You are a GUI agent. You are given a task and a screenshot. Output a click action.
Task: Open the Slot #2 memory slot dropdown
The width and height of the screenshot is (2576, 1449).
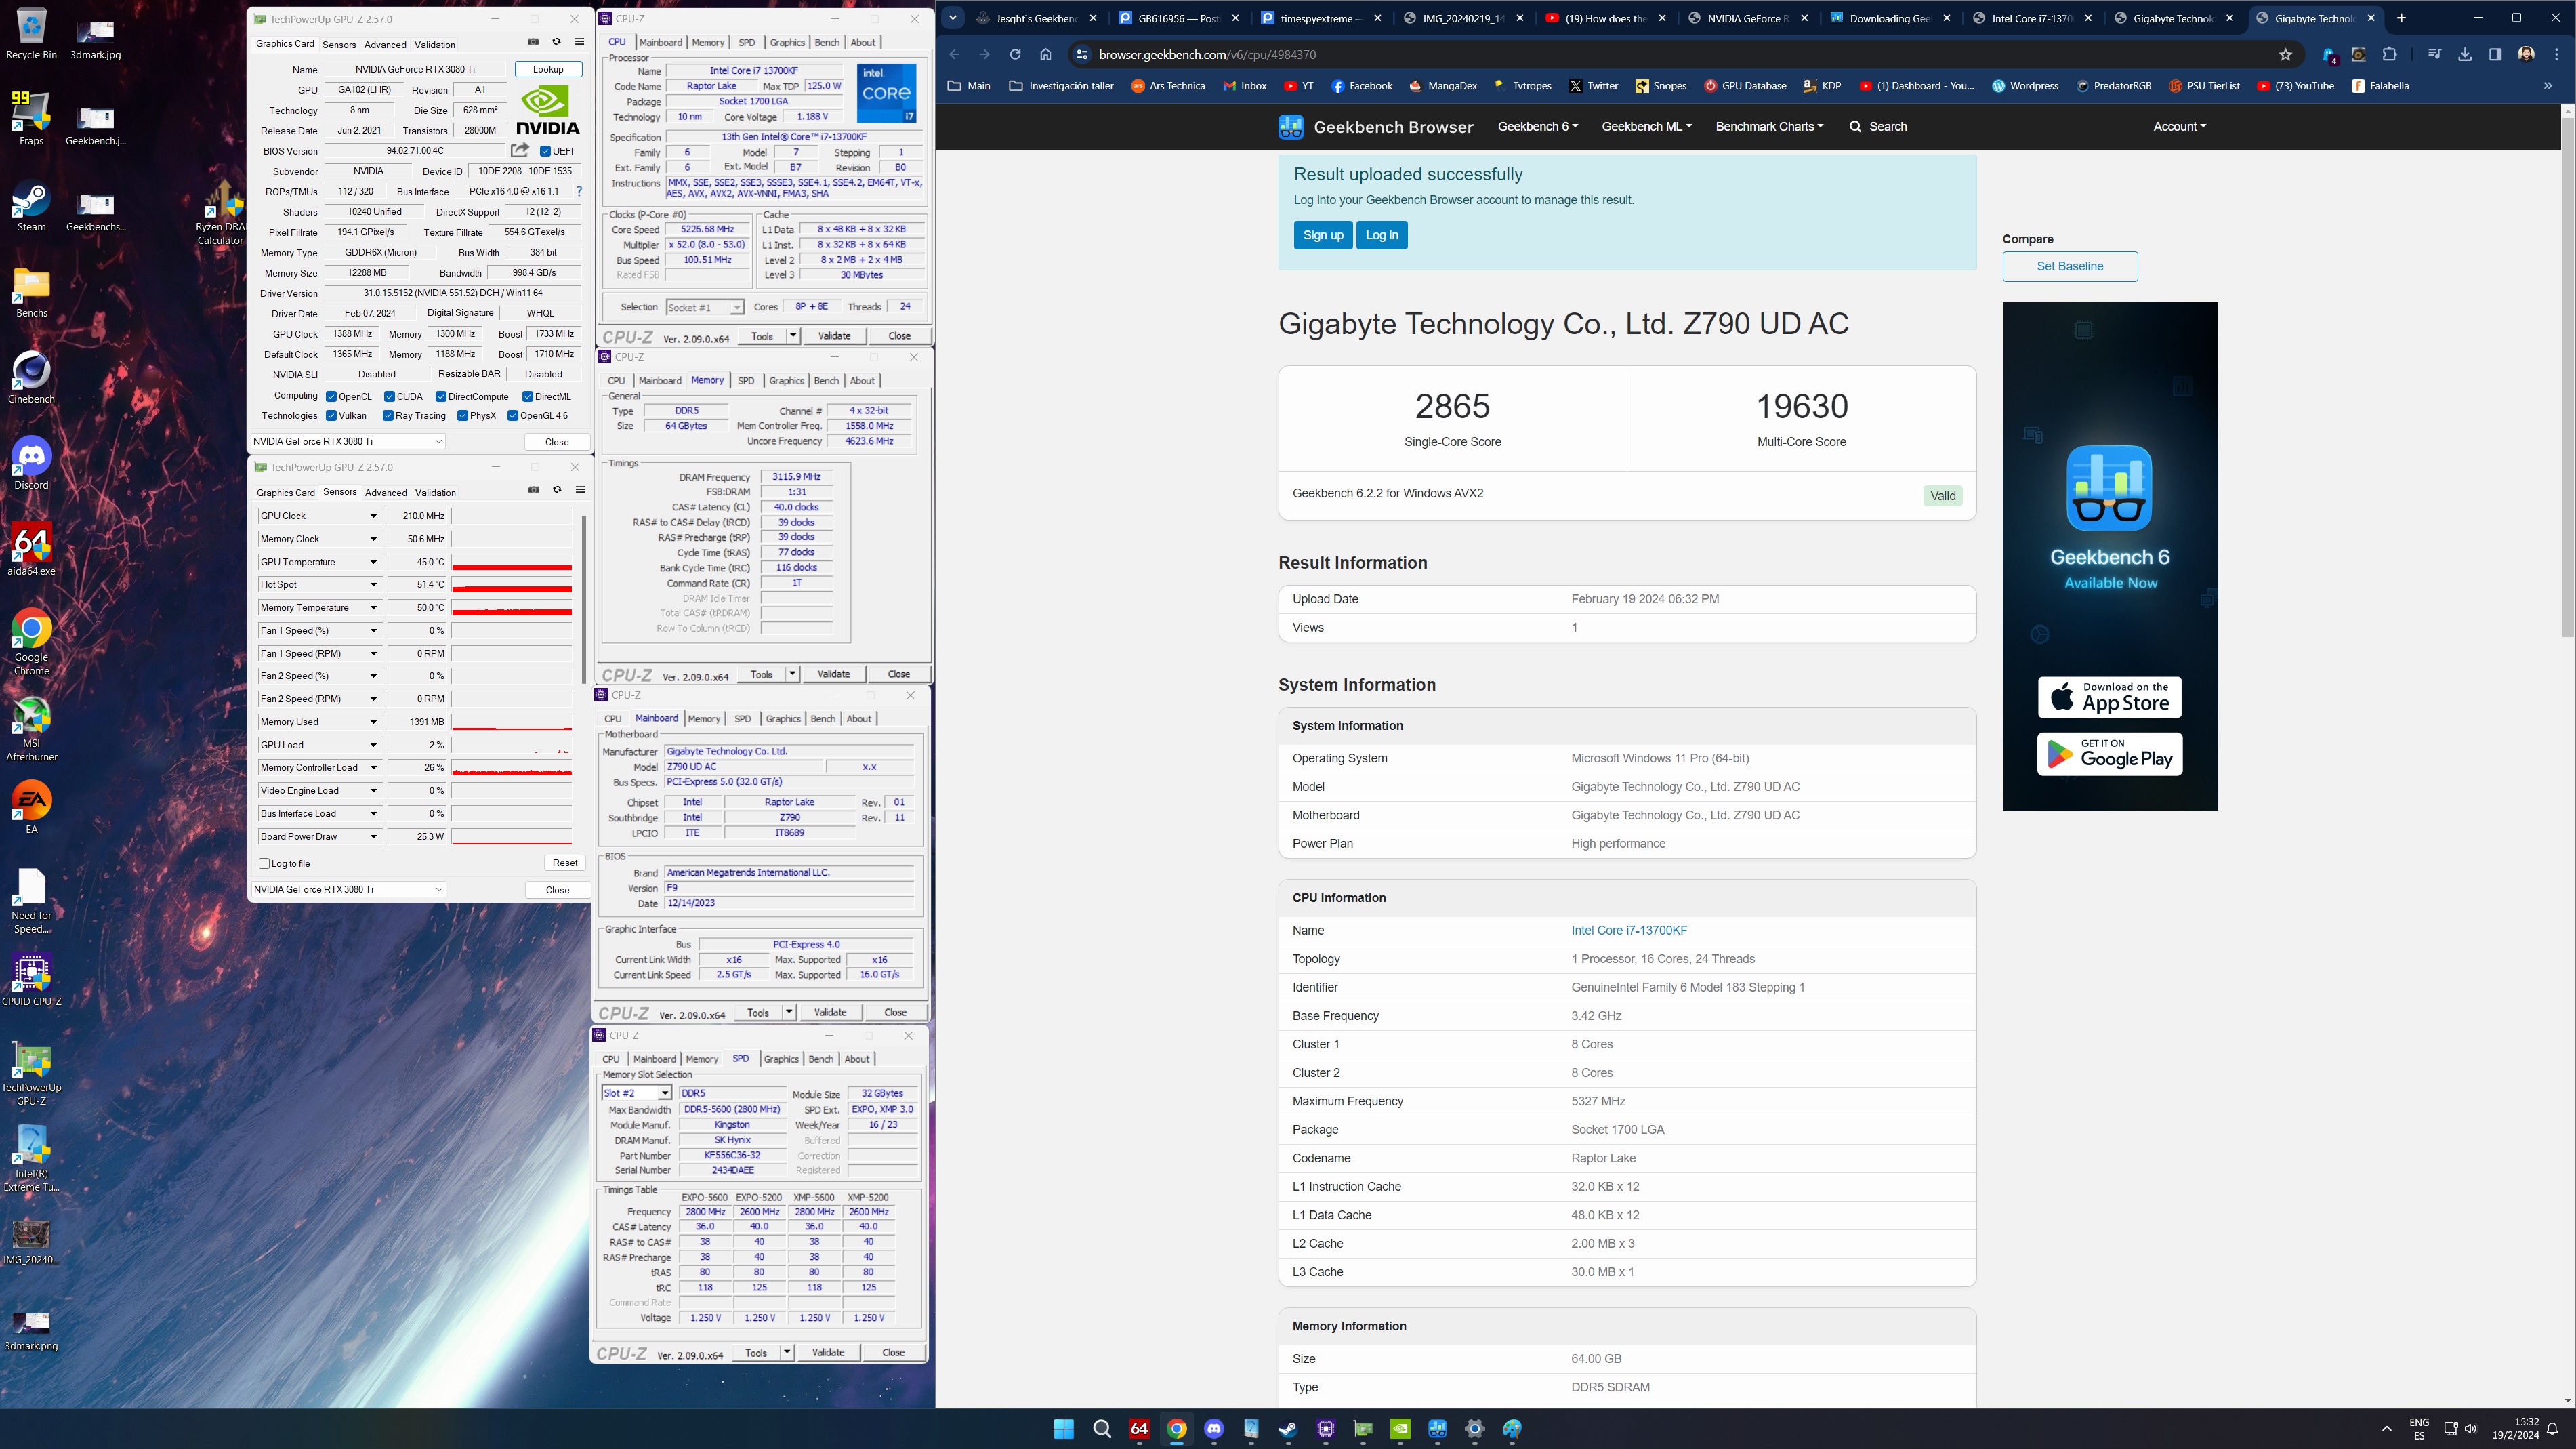pos(636,1093)
